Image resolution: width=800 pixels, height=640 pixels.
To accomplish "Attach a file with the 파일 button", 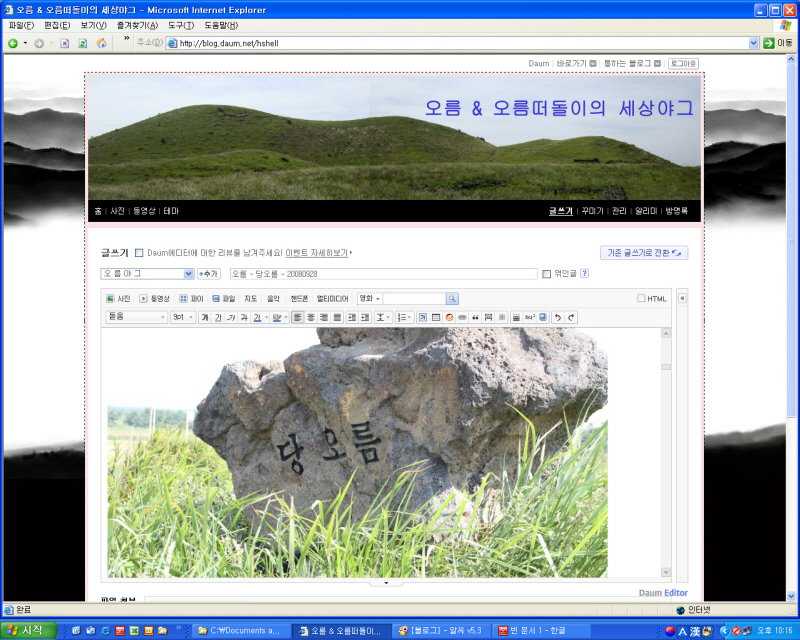I will [224, 299].
